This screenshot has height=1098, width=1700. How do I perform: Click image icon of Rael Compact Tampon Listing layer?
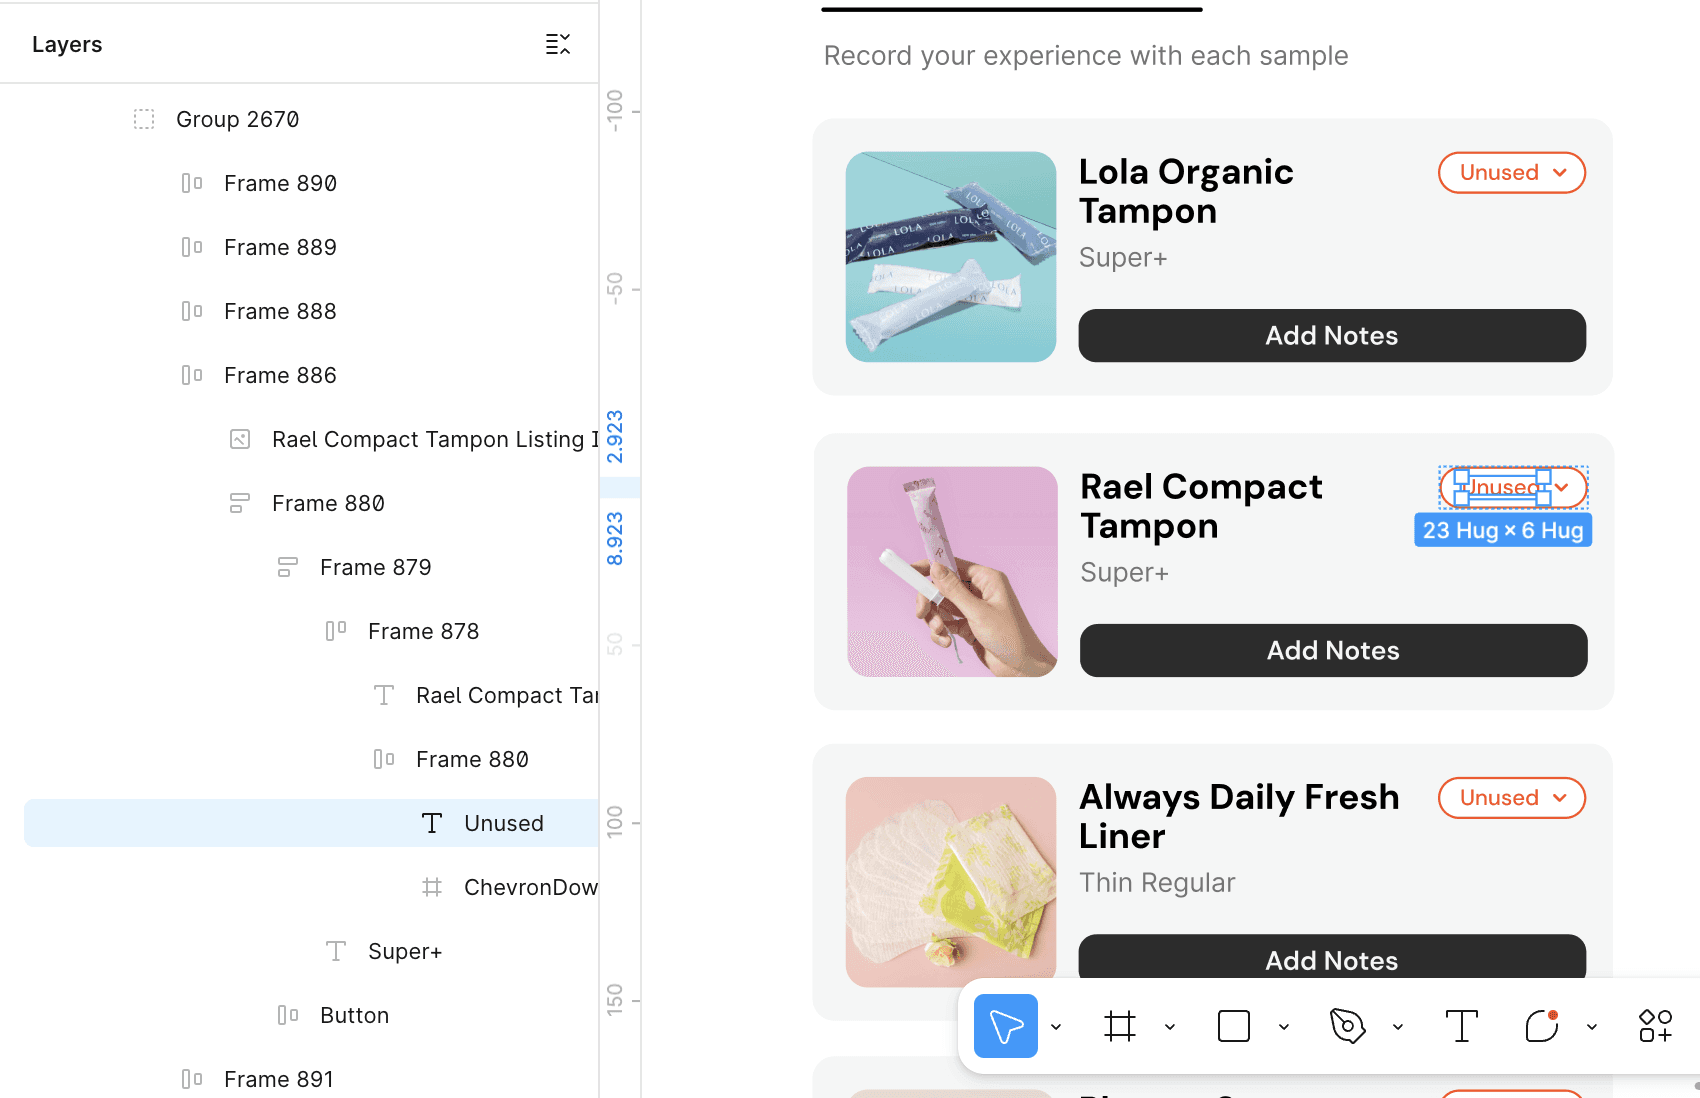pyautogui.click(x=240, y=439)
